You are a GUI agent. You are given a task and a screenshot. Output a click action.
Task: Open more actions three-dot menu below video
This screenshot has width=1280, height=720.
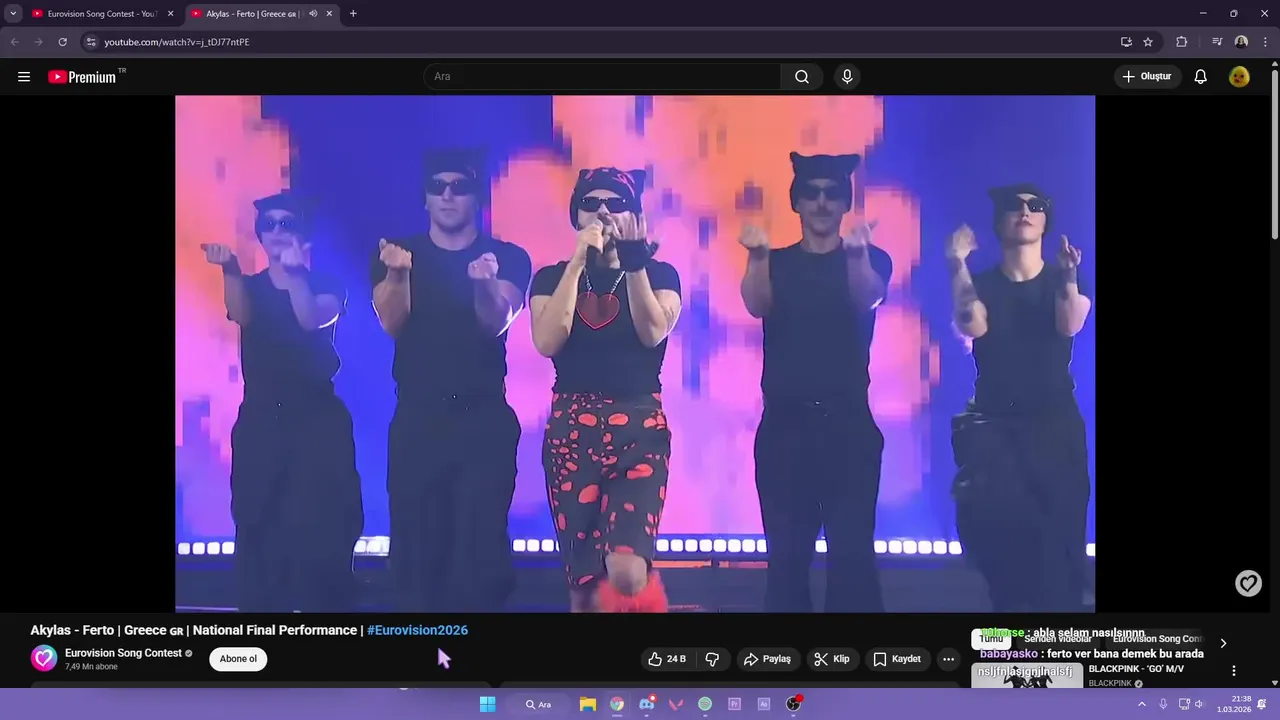(948, 659)
